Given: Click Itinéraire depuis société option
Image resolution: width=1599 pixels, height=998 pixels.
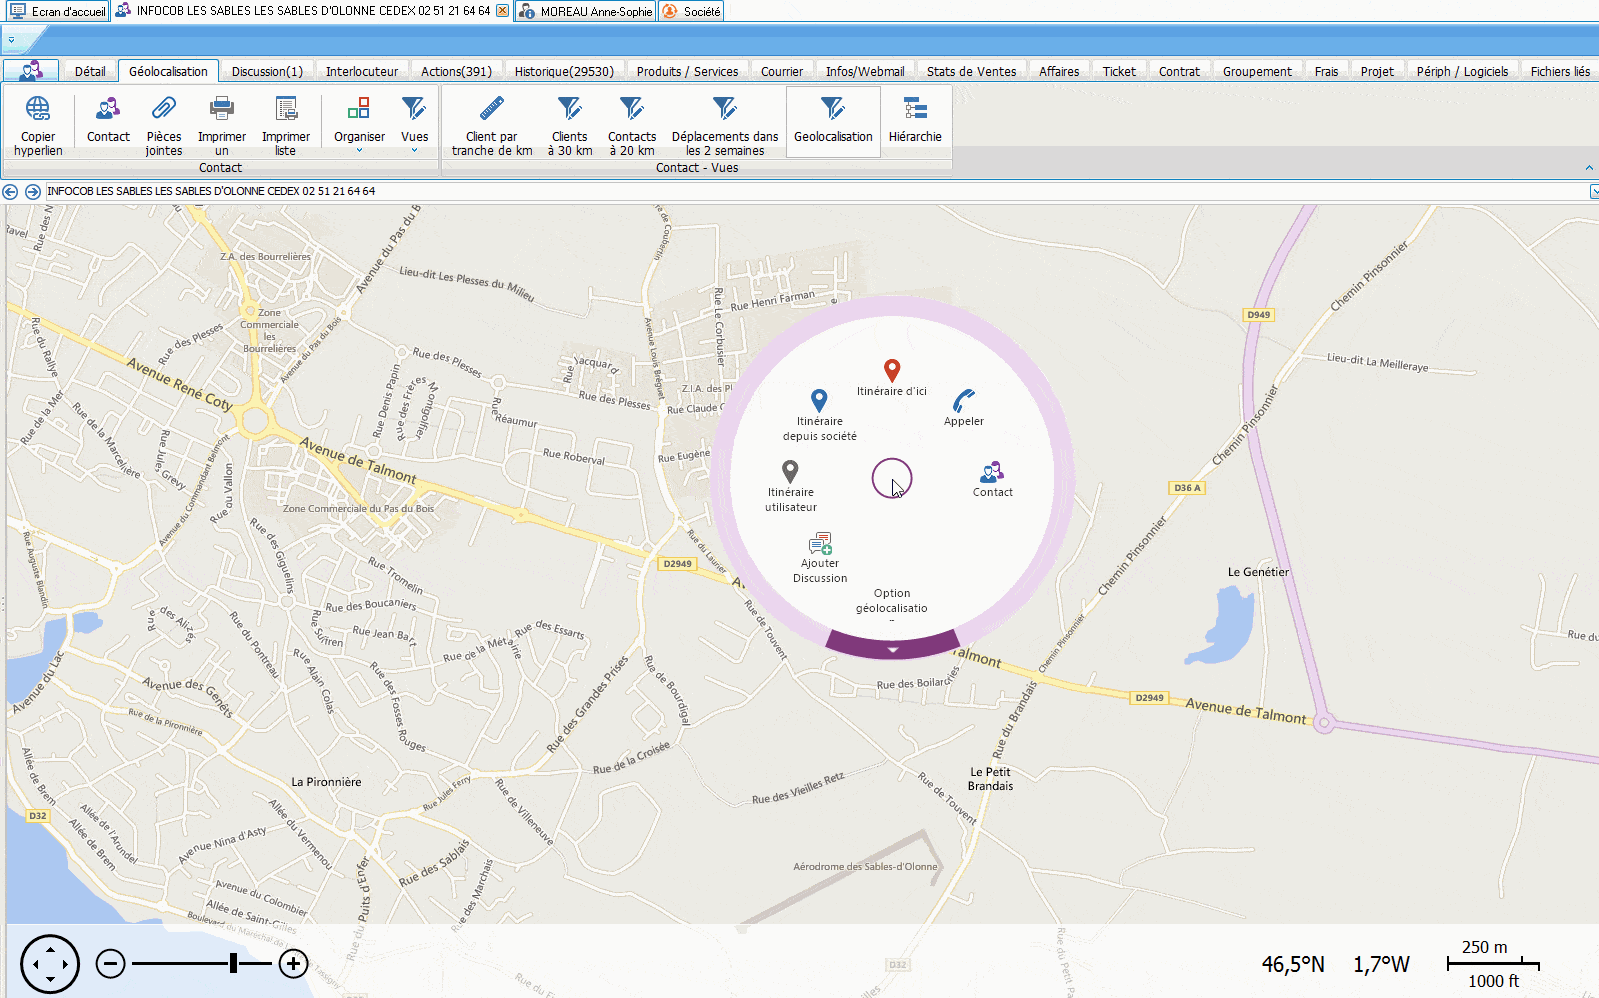Looking at the screenshot, I should [819, 402].
